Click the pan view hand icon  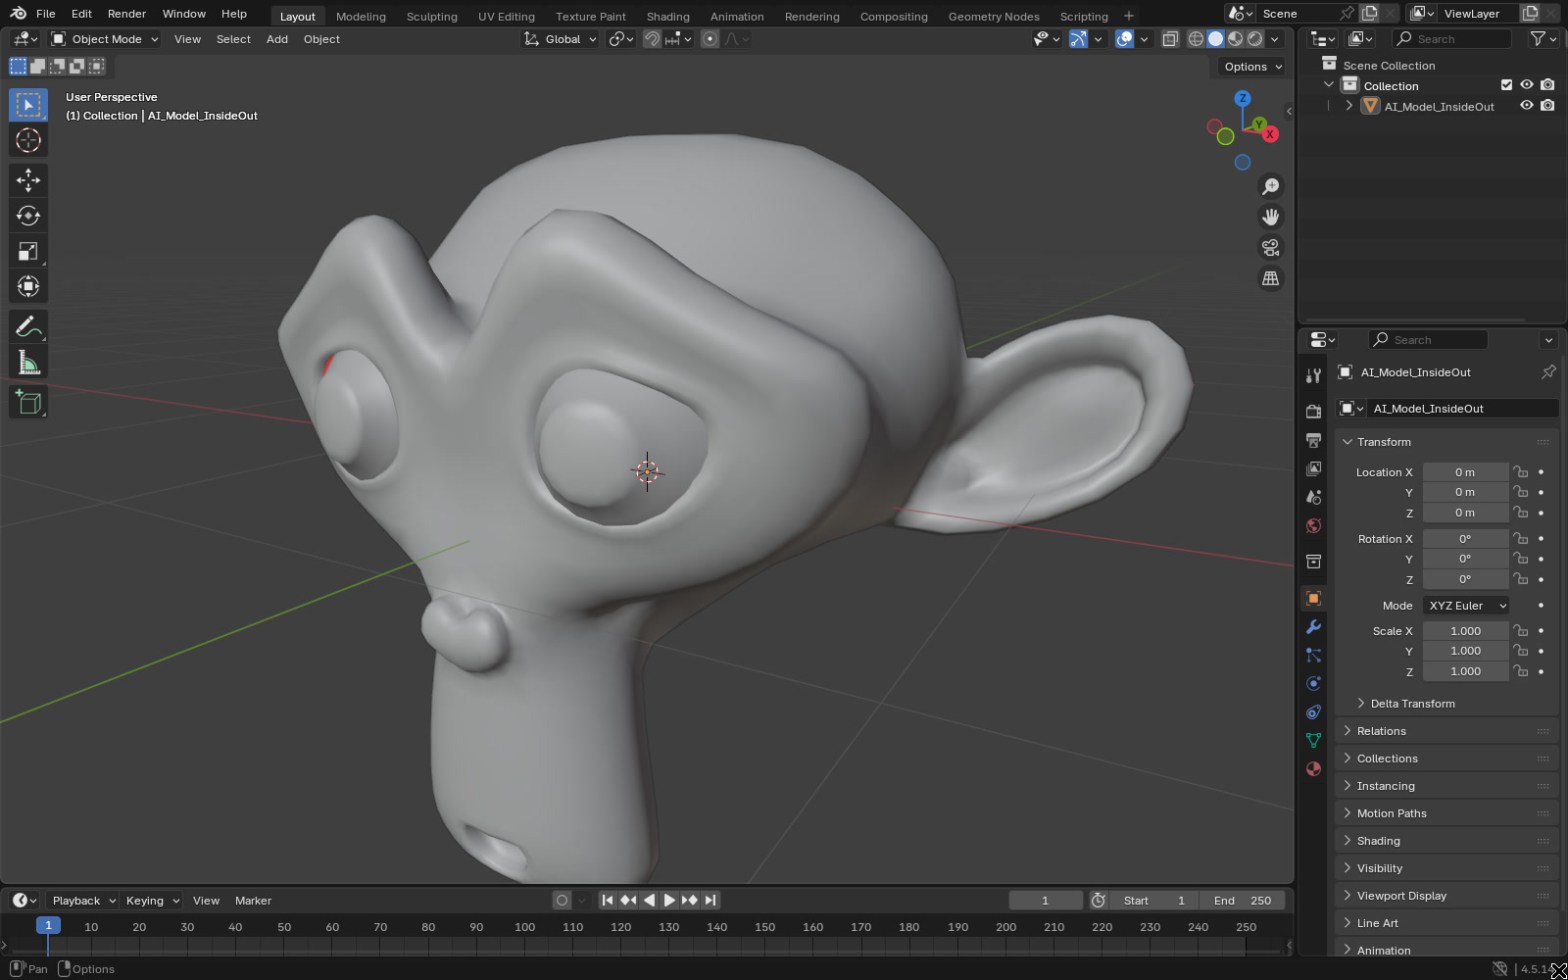point(1270,217)
